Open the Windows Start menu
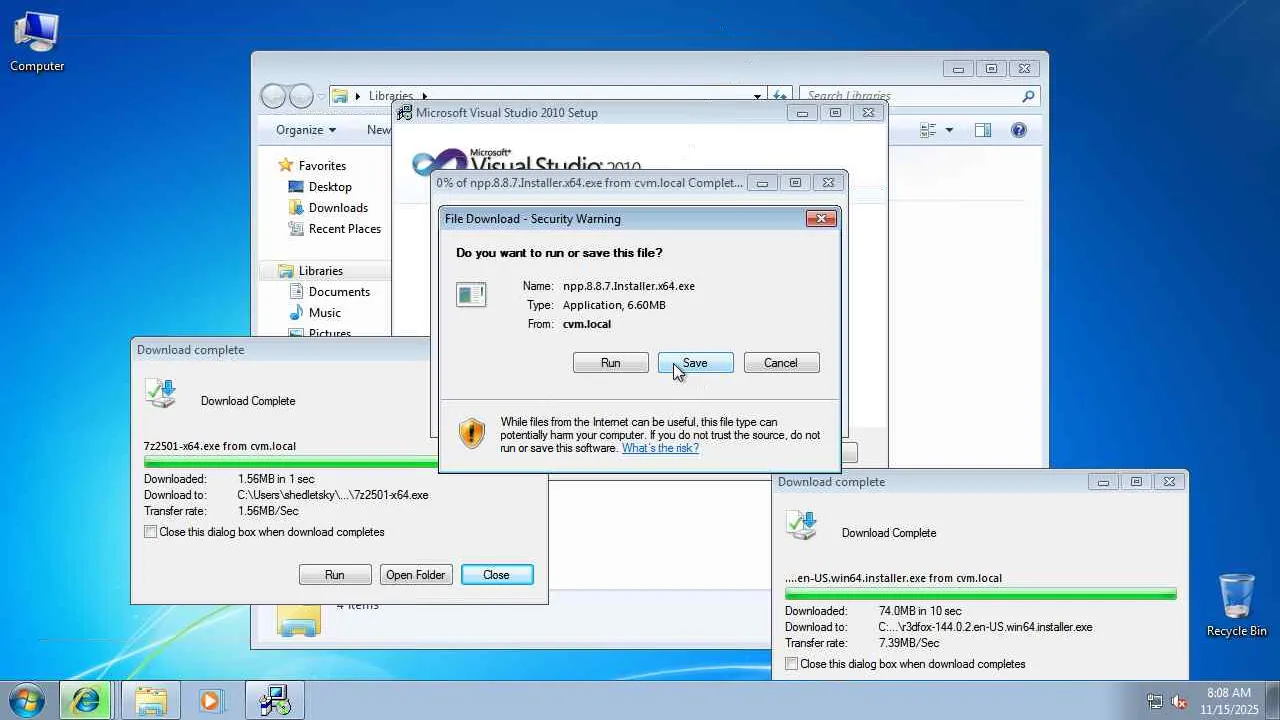This screenshot has width=1280, height=720. (26, 700)
